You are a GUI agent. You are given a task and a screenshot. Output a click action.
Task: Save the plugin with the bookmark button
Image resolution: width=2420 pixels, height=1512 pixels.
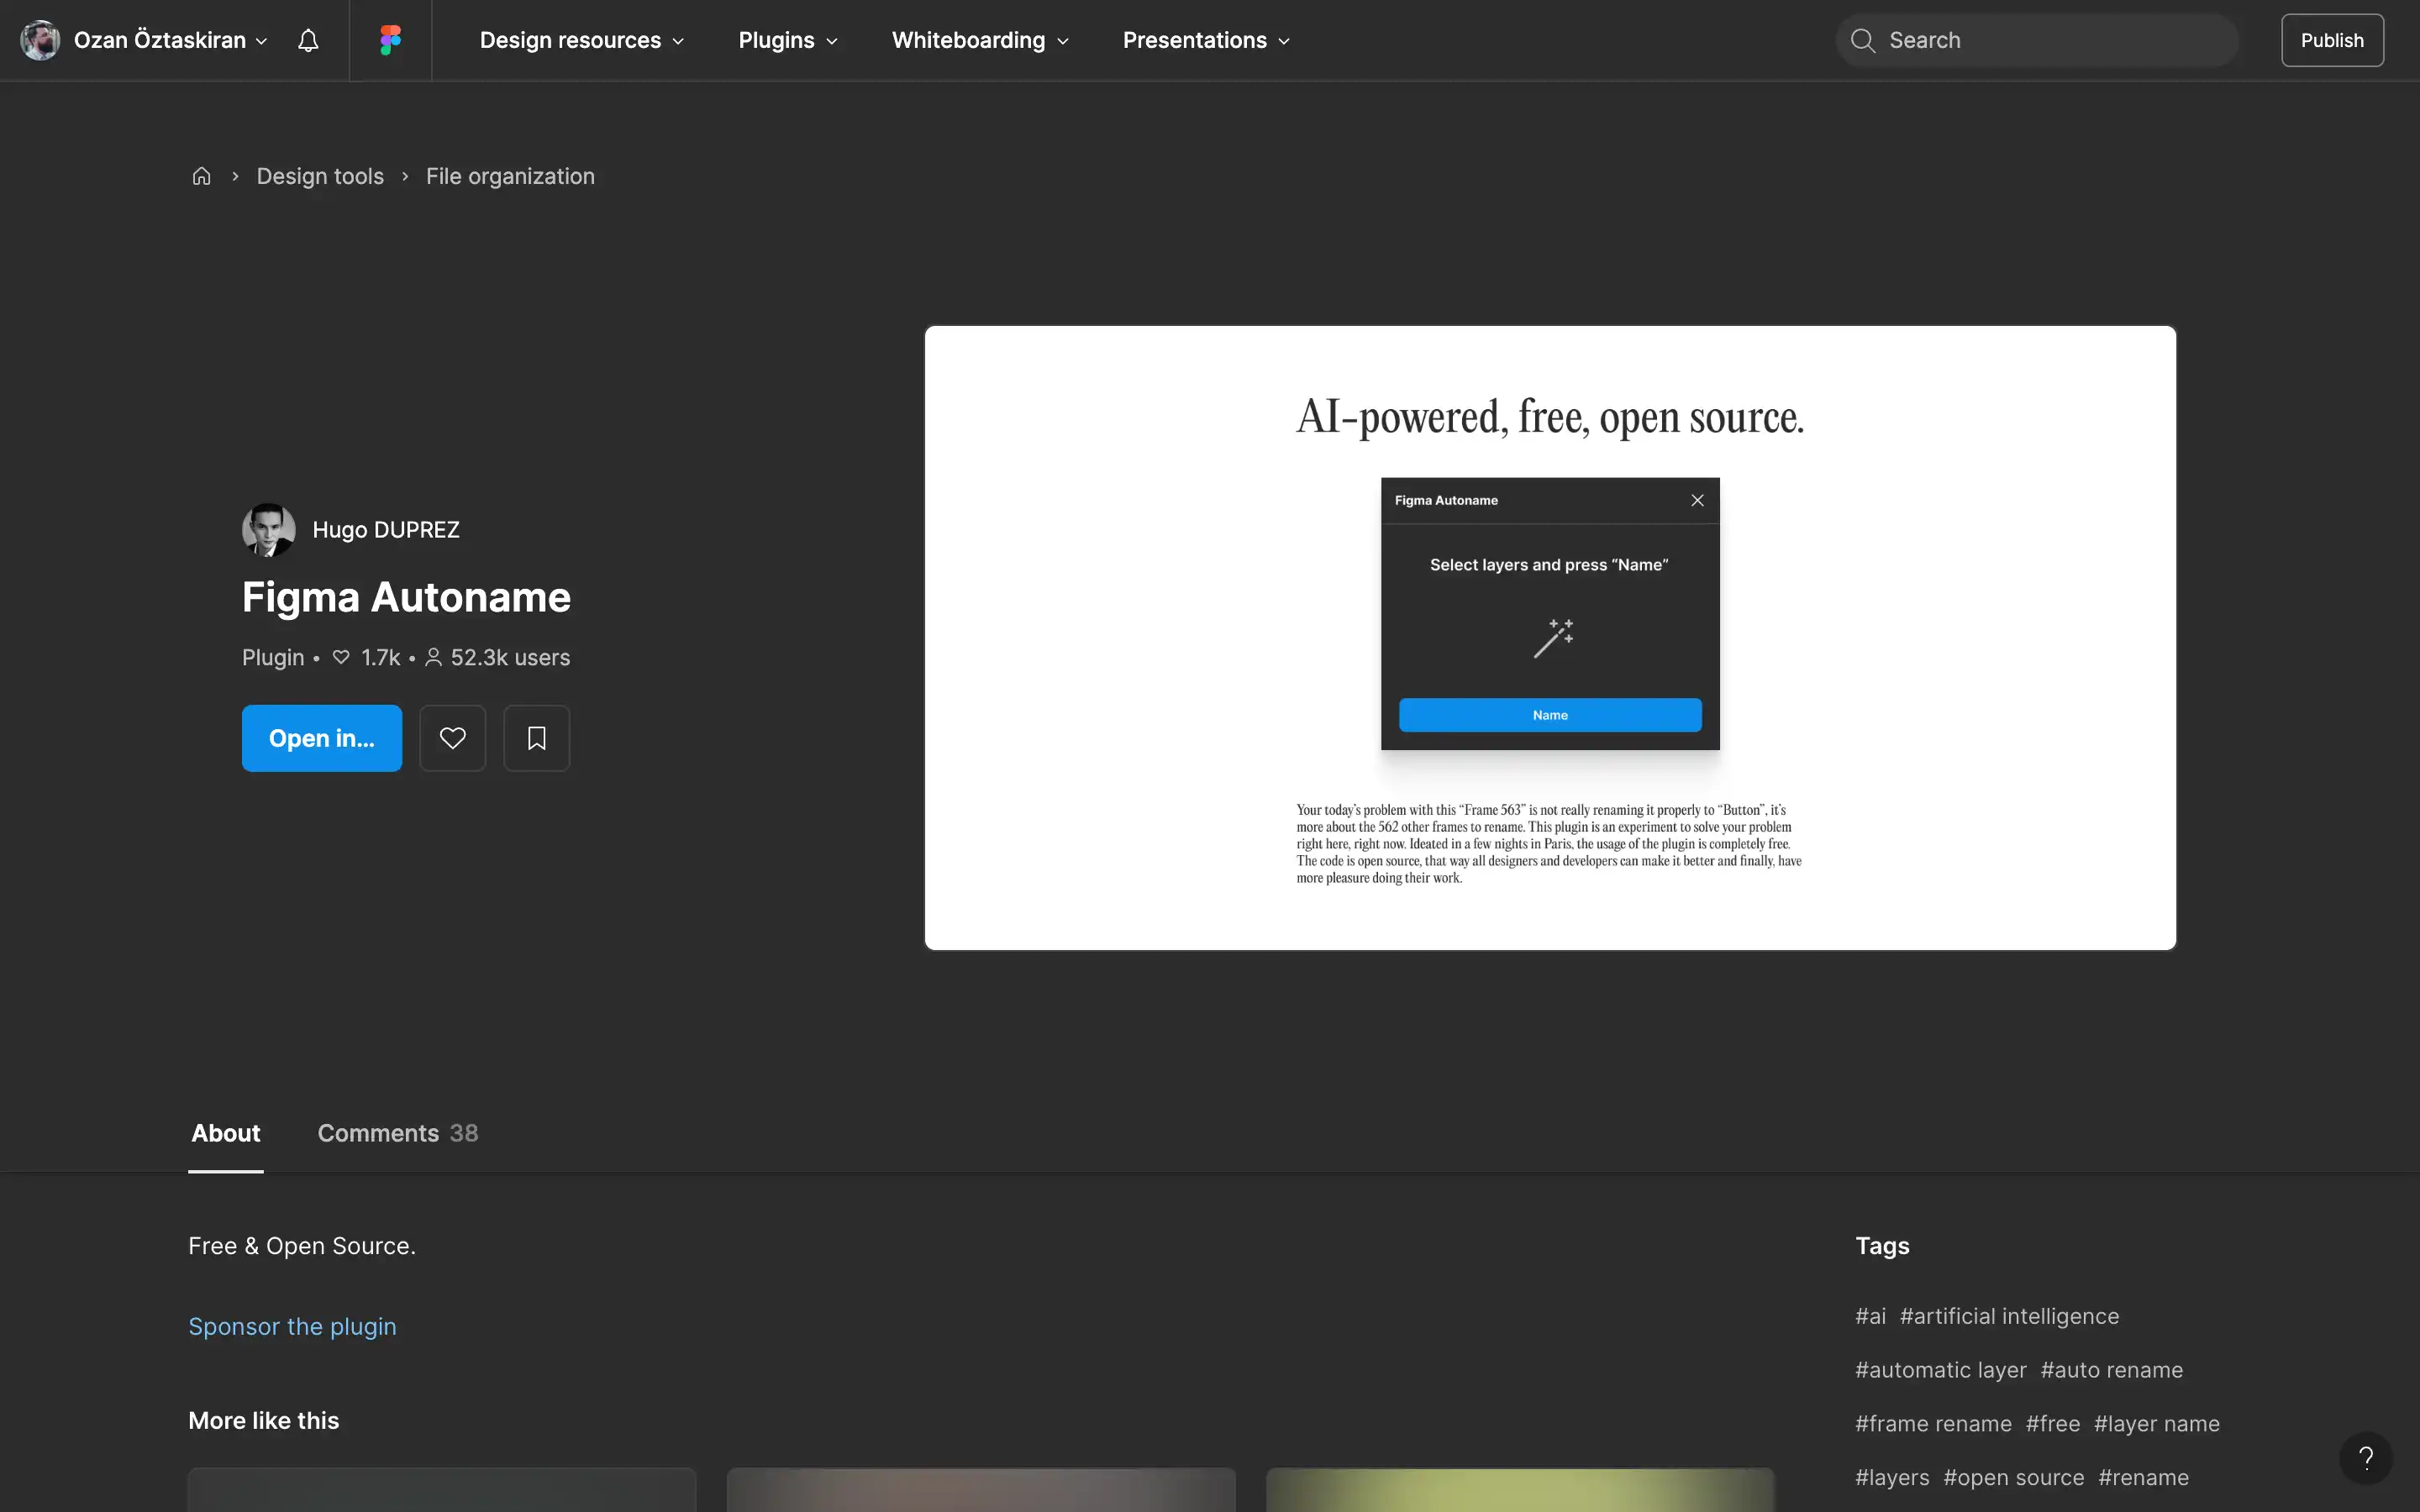coord(536,738)
